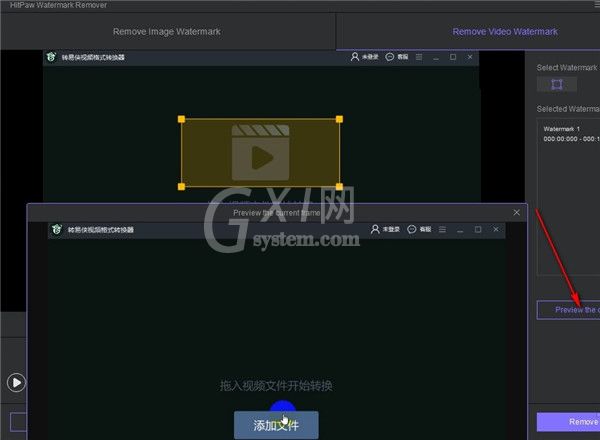The height and width of the screenshot is (440, 600).
Task: Click the 拖入视频文件开始转换 text
Action: point(276,386)
